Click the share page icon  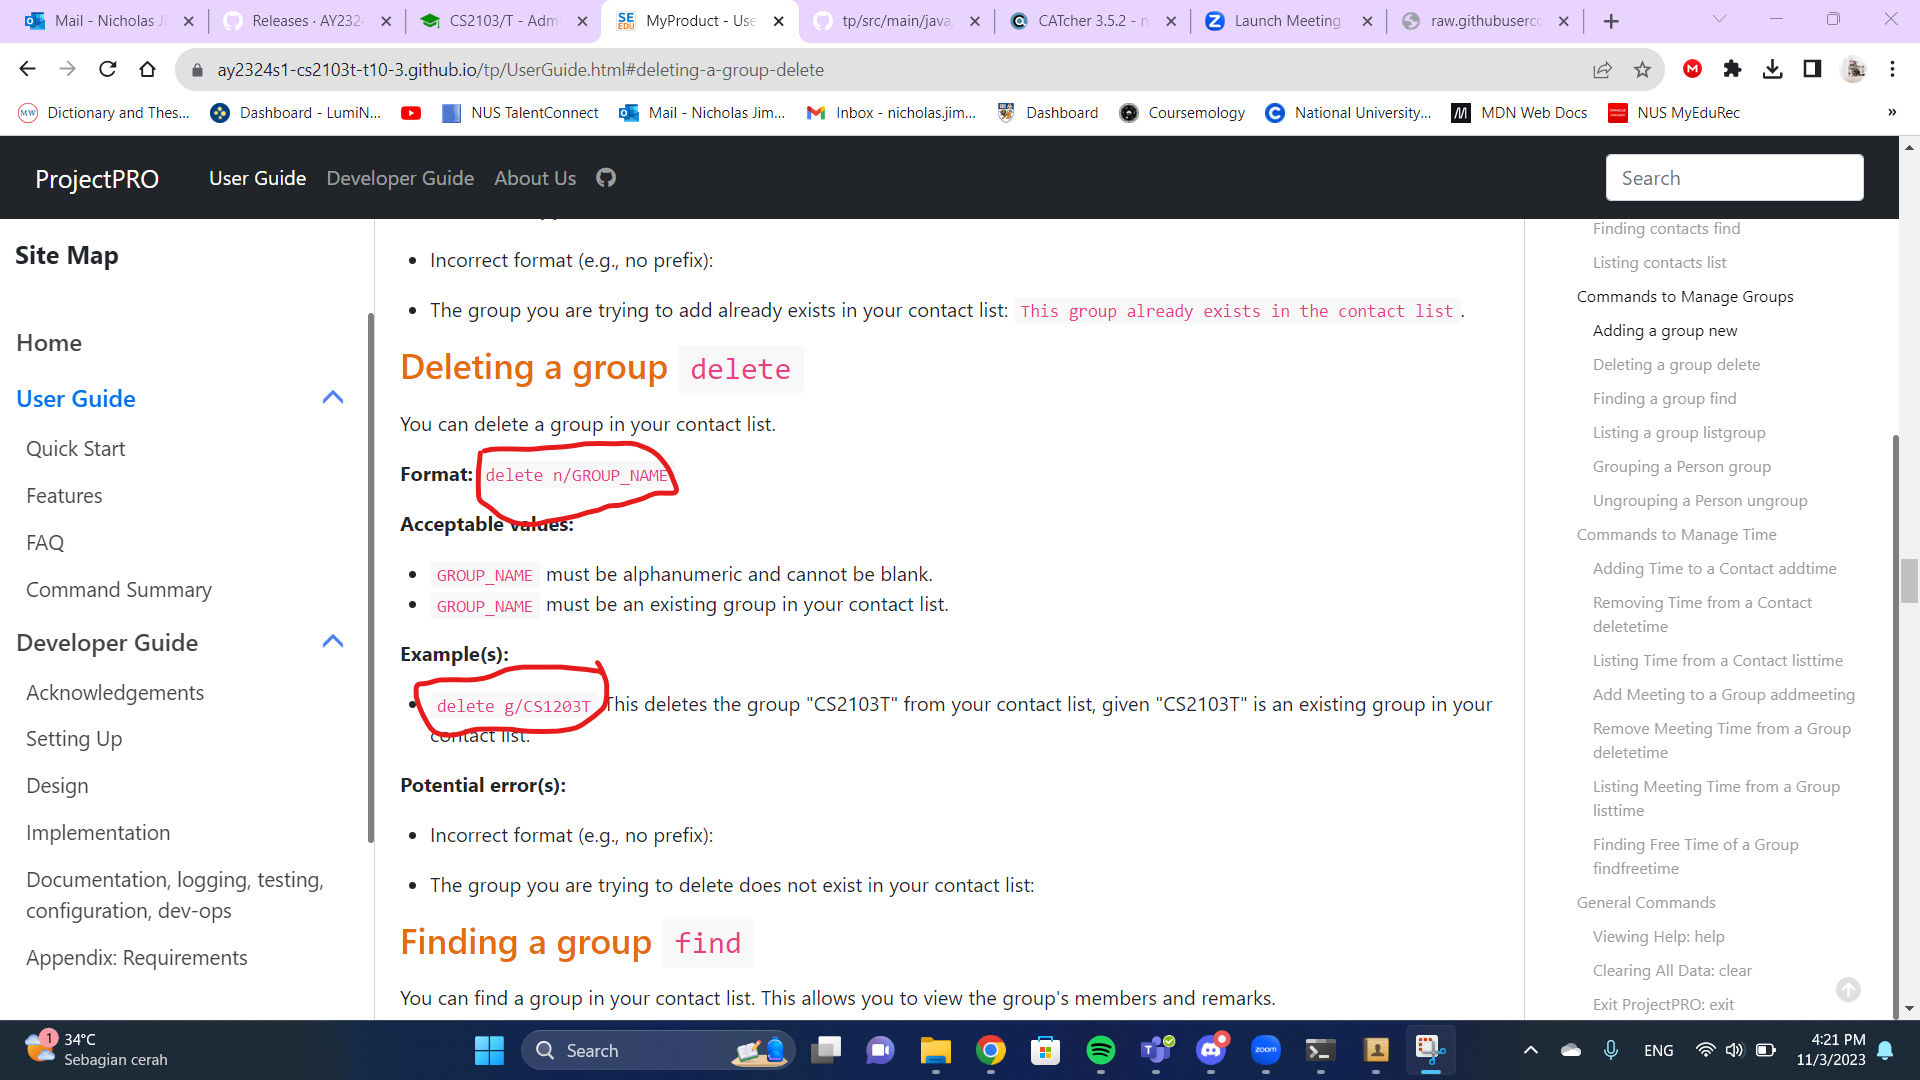1602,69
